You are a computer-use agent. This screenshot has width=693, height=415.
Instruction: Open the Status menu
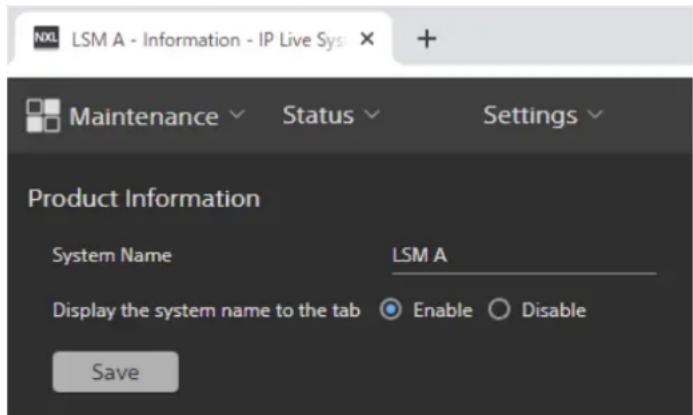pos(318,115)
